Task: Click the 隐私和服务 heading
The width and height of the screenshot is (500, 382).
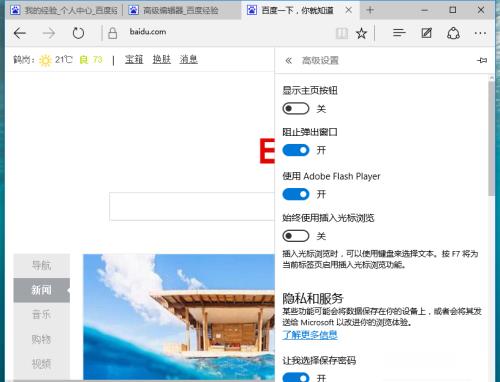Action: click(313, 298)
